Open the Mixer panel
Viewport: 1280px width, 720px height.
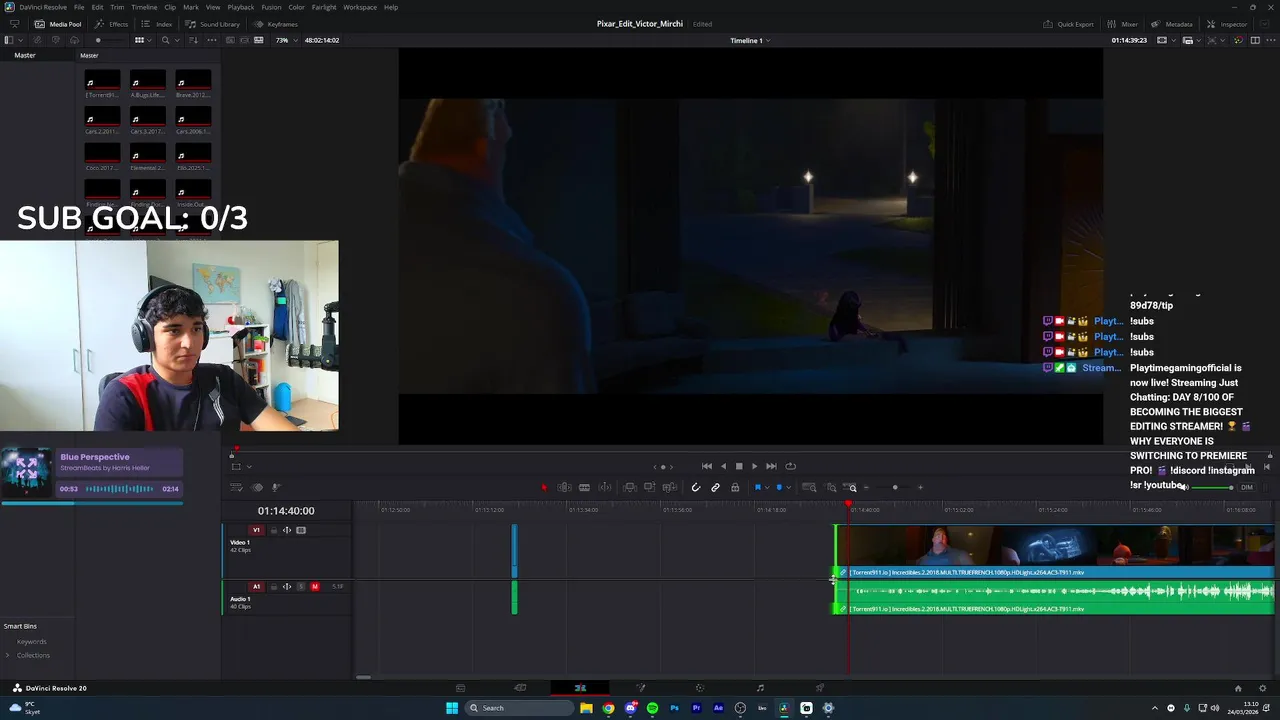[x=1122, y=24]
